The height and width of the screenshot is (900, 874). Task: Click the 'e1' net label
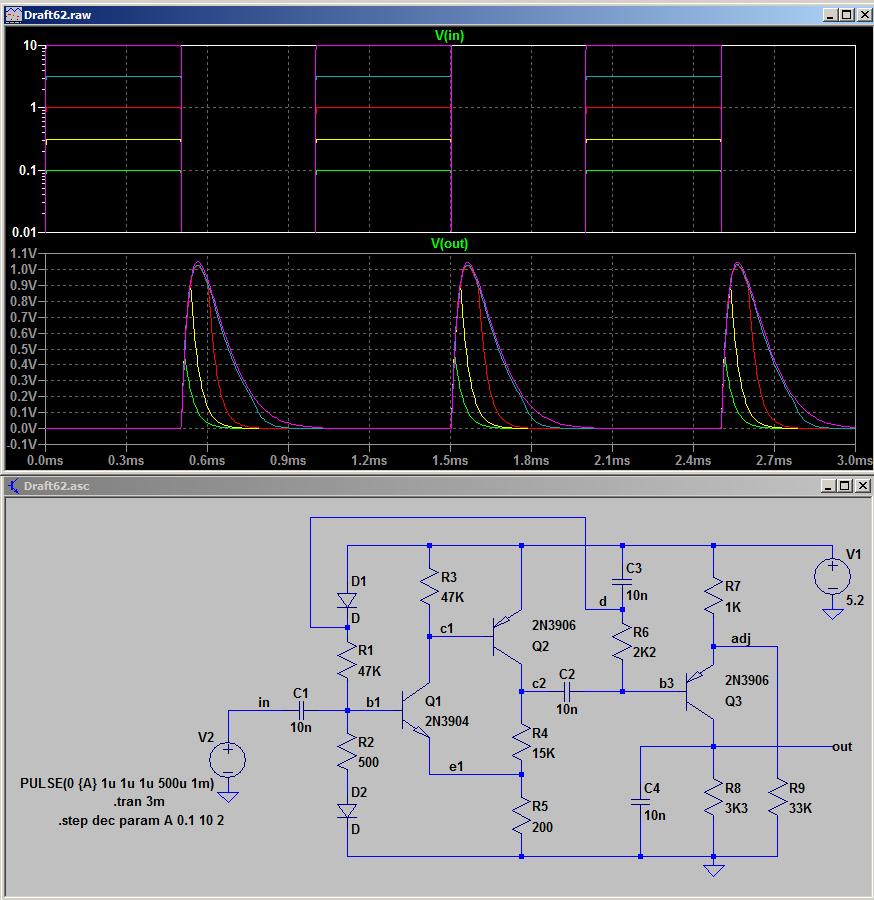click(x=456, y=766)
